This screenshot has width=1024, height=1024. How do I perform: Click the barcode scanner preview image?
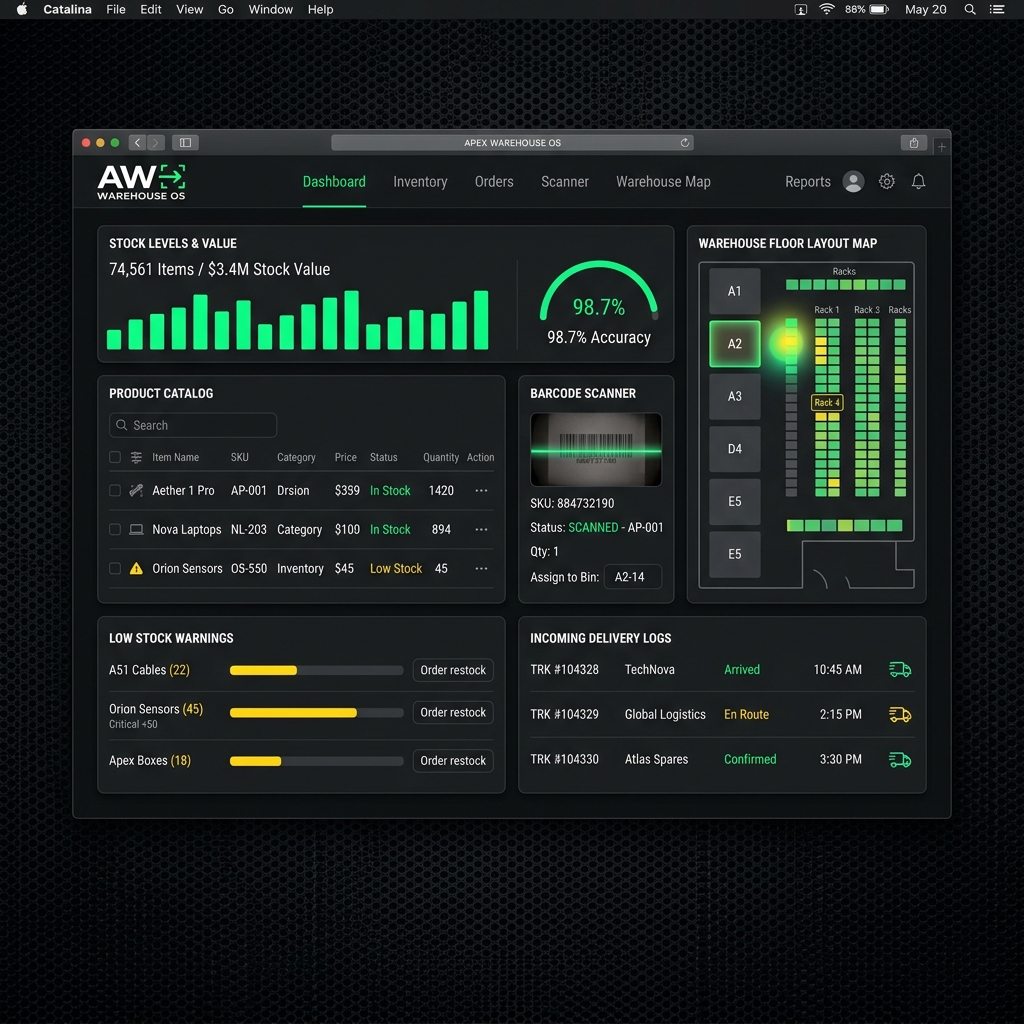[596, 449]
